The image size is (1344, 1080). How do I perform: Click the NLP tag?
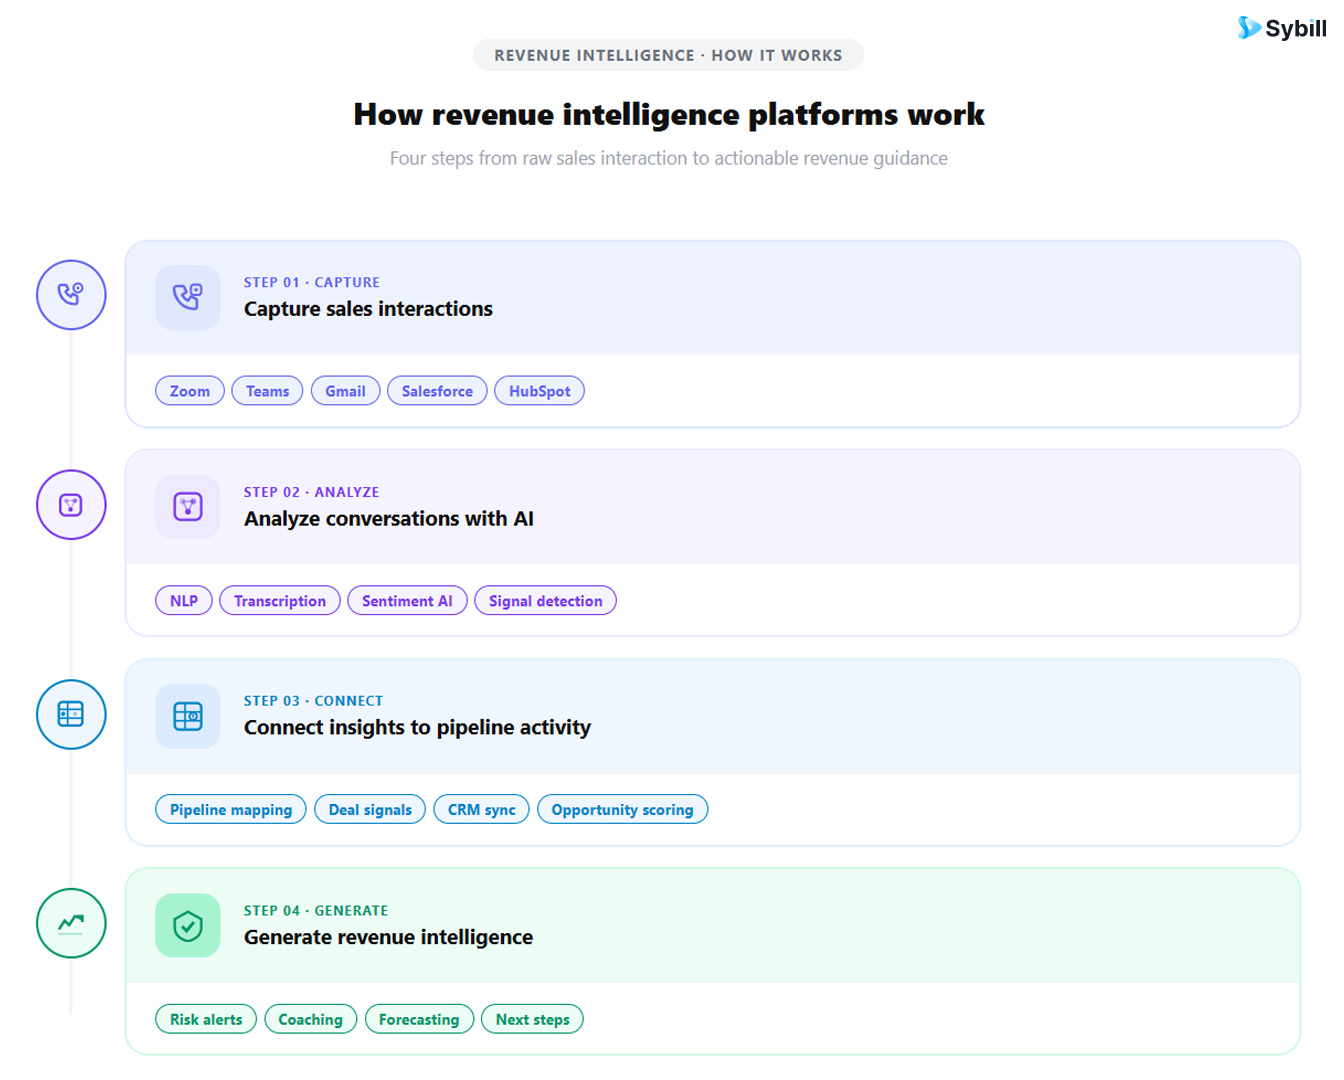pyautogui.click(x=184, y=601)
